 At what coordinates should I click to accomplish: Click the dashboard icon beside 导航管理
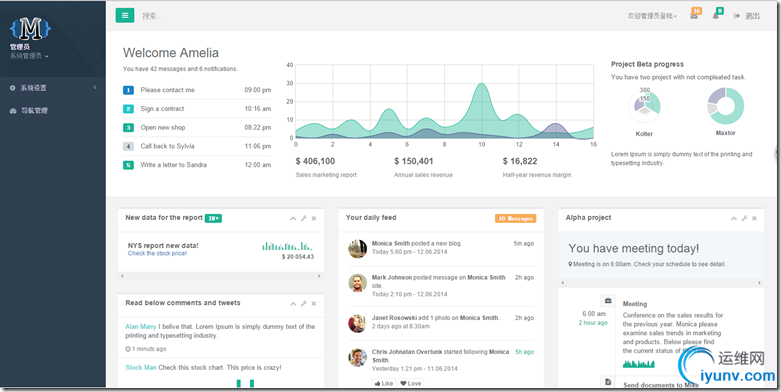pos(13,111)
